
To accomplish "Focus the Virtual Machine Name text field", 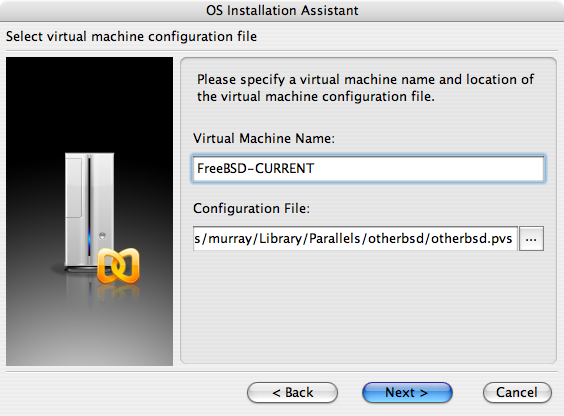I will 368,169.
